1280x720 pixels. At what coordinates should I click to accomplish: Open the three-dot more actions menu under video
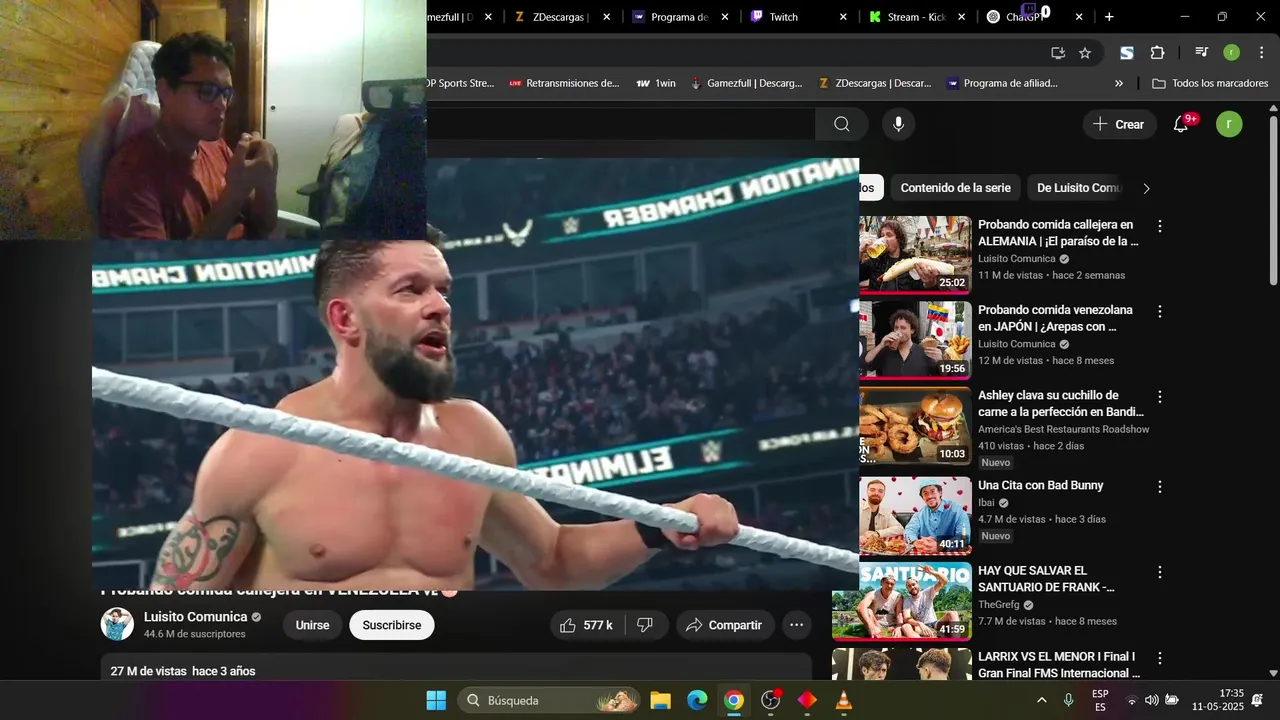point(796,625)
